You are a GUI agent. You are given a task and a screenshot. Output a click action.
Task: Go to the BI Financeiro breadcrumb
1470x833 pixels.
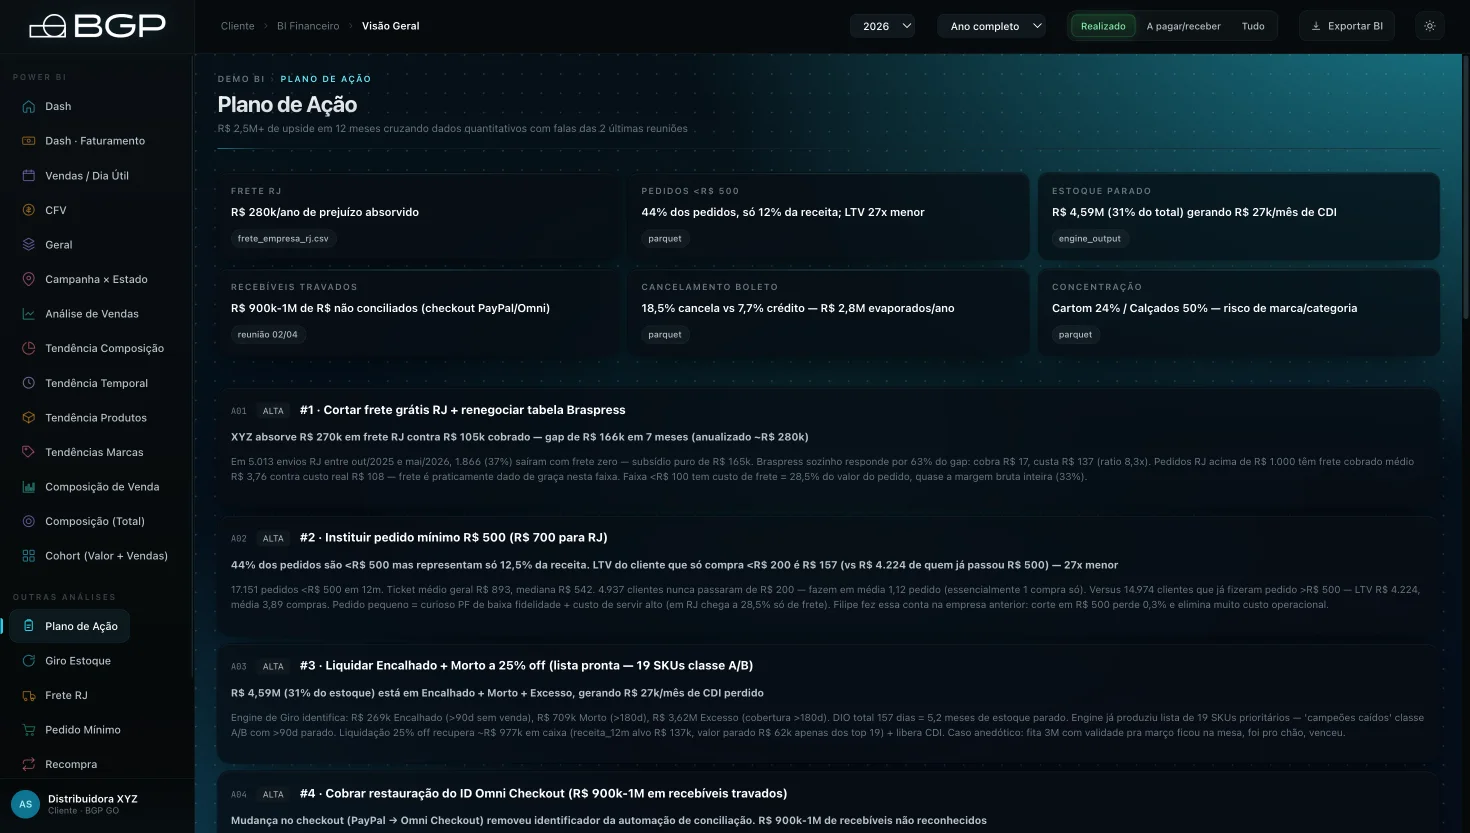click(308, 26)
